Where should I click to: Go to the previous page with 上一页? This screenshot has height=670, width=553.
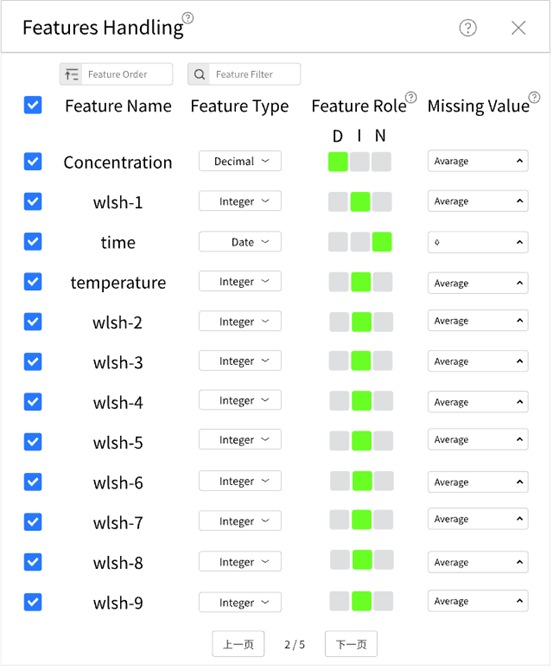pyautogui.click(x=238, y=644)
